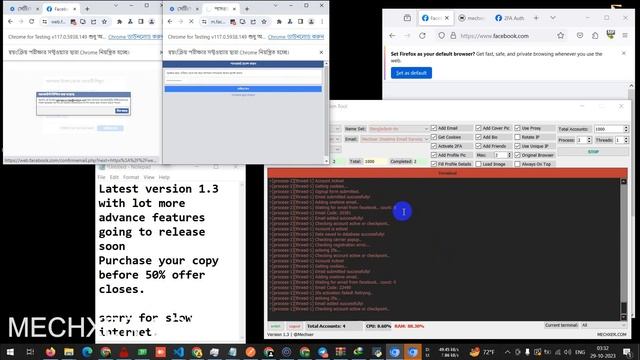
Task: Open new tab in left Chrome window
Action: (x=87, y=9)
